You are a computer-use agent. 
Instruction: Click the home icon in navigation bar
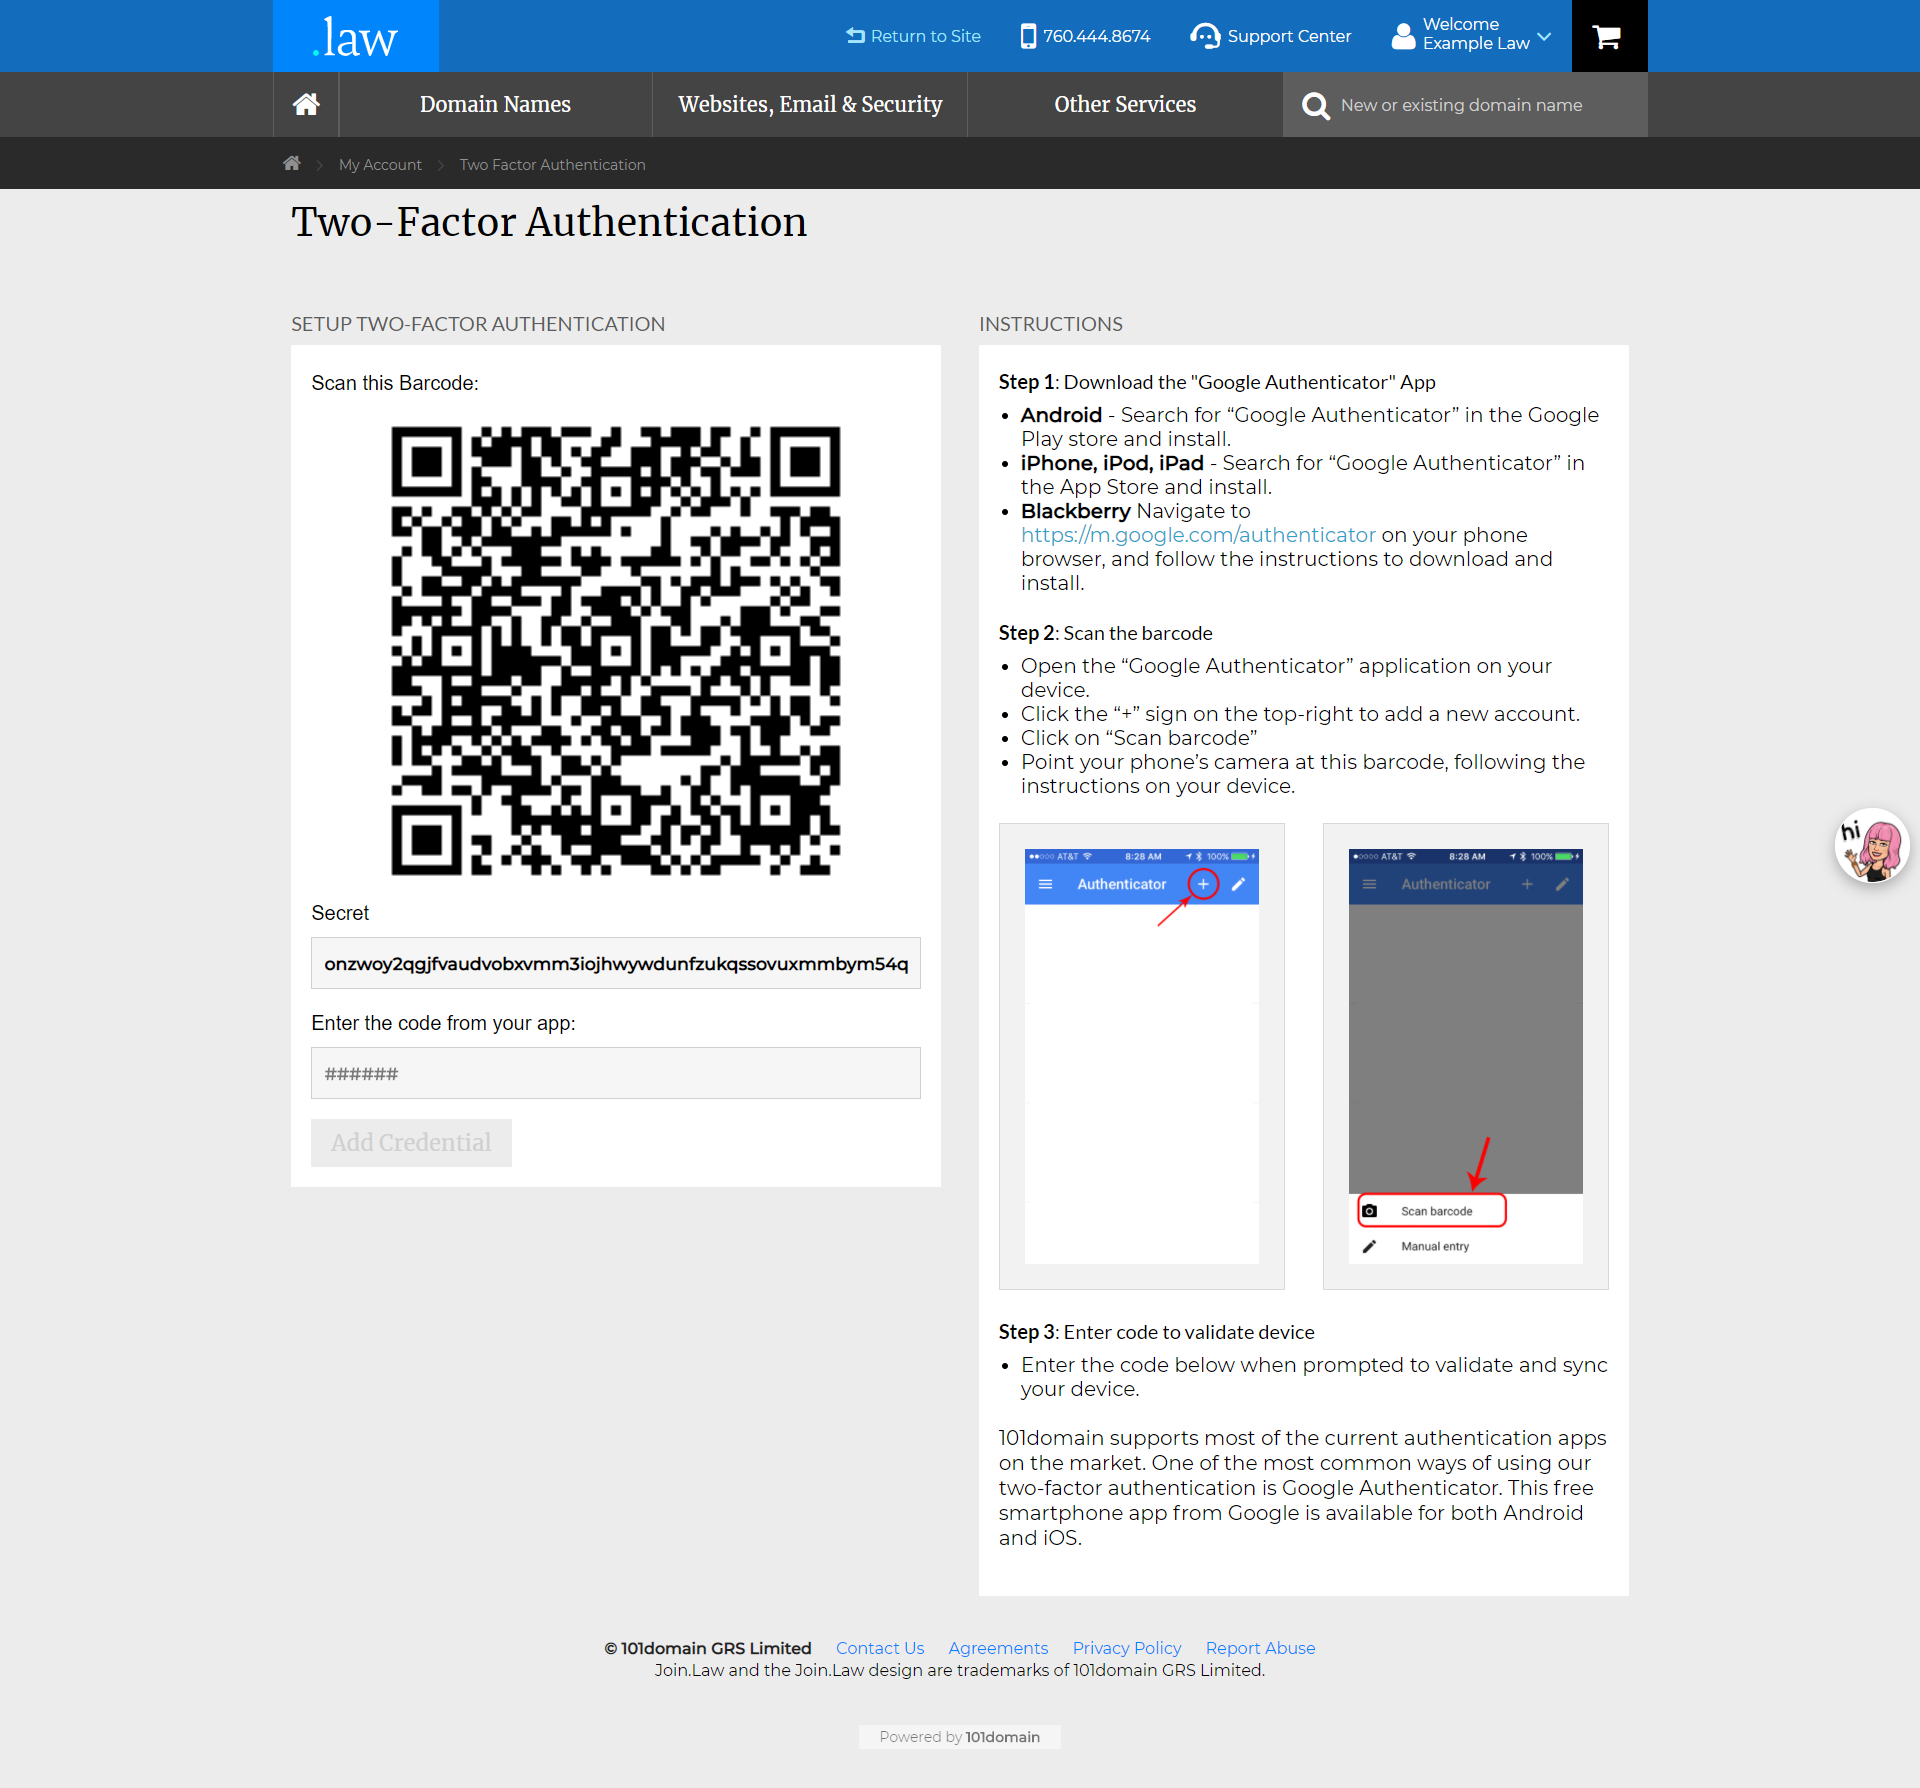(x=306, y=104)
